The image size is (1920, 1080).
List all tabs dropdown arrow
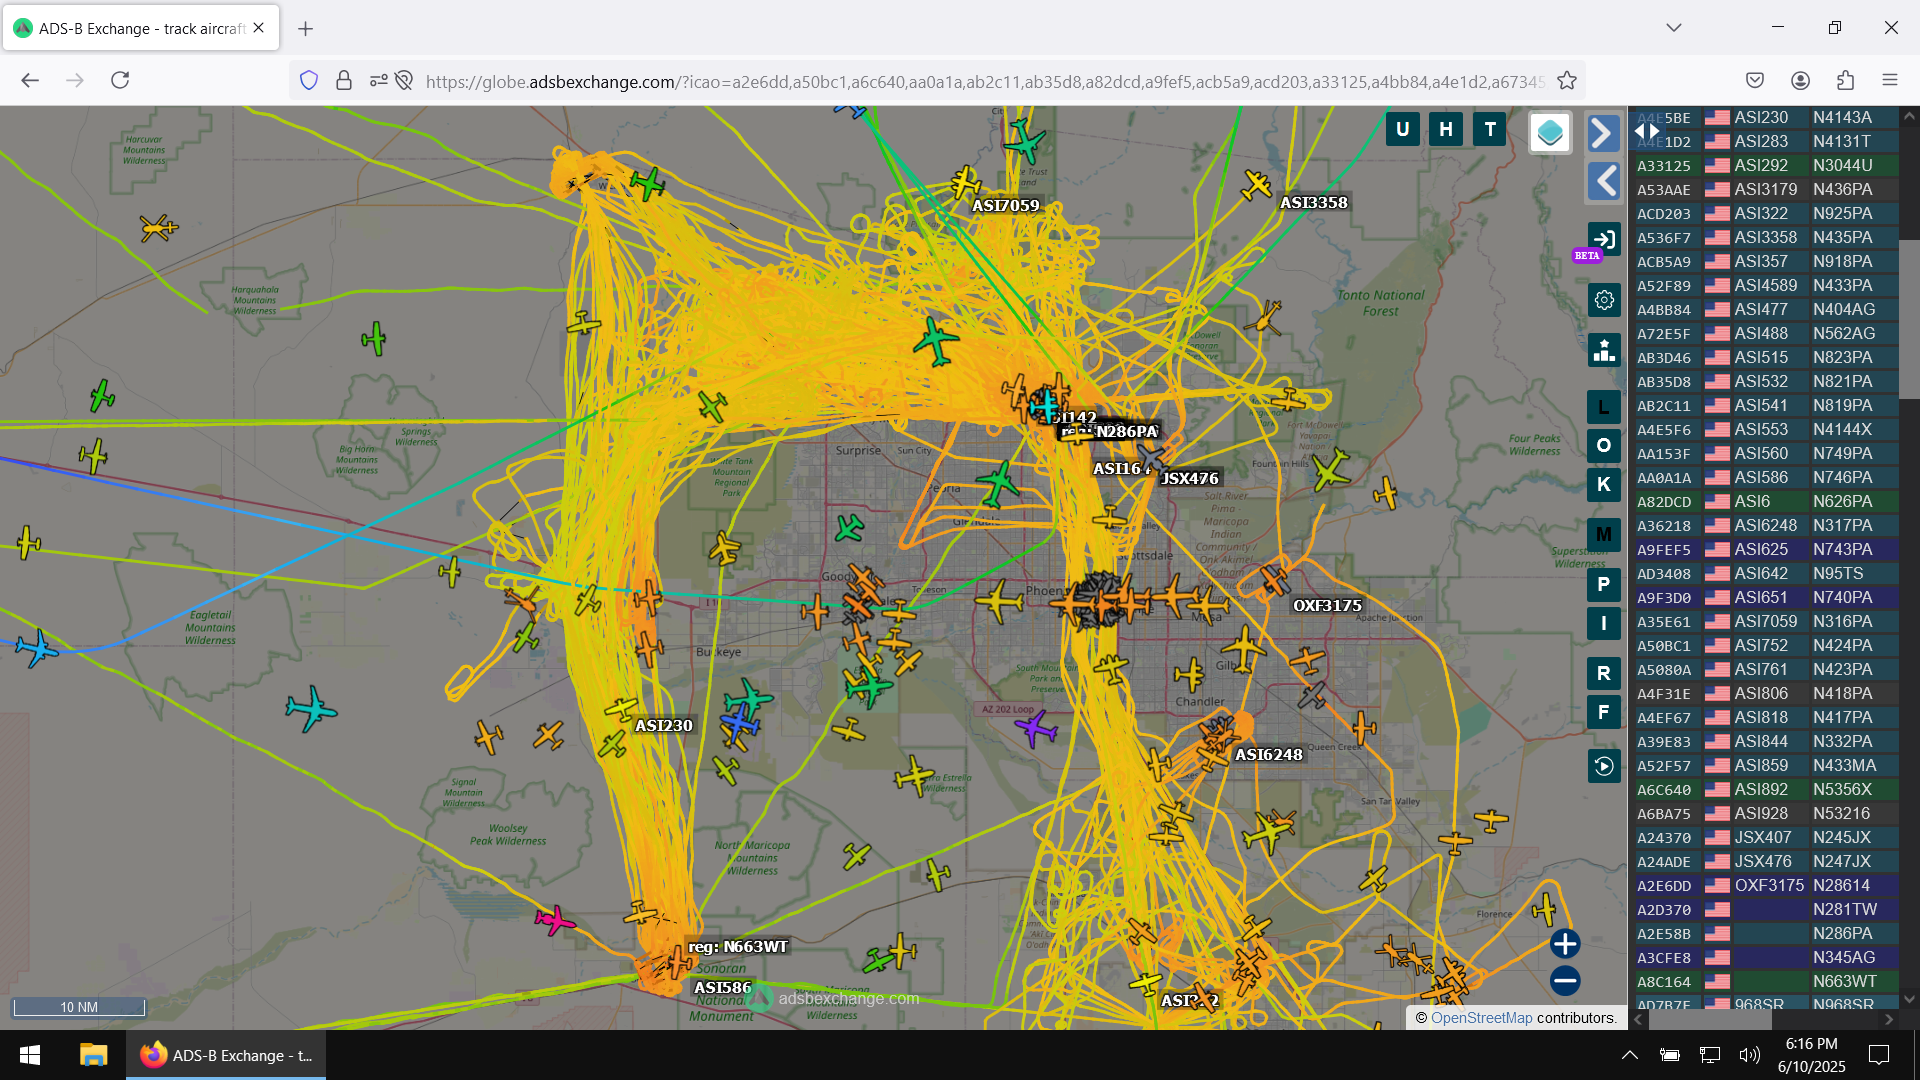point(1674,28)
